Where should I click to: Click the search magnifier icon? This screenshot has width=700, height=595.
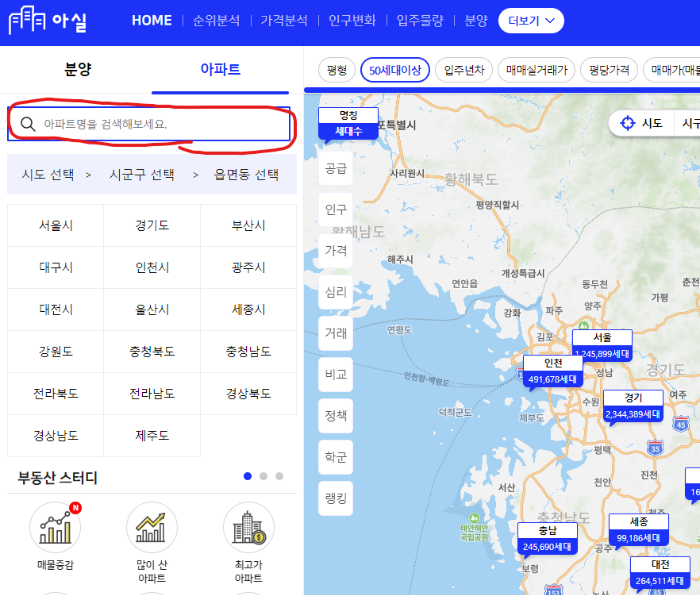pos(28,124)
